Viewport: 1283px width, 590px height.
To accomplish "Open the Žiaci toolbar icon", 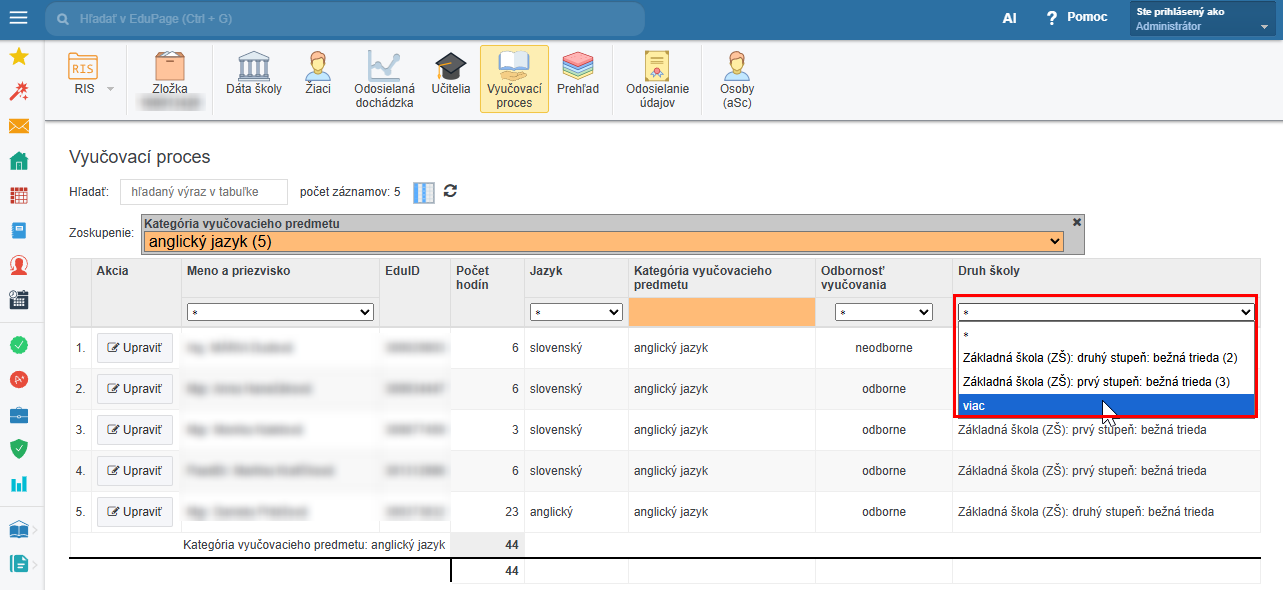I will 318,74.
